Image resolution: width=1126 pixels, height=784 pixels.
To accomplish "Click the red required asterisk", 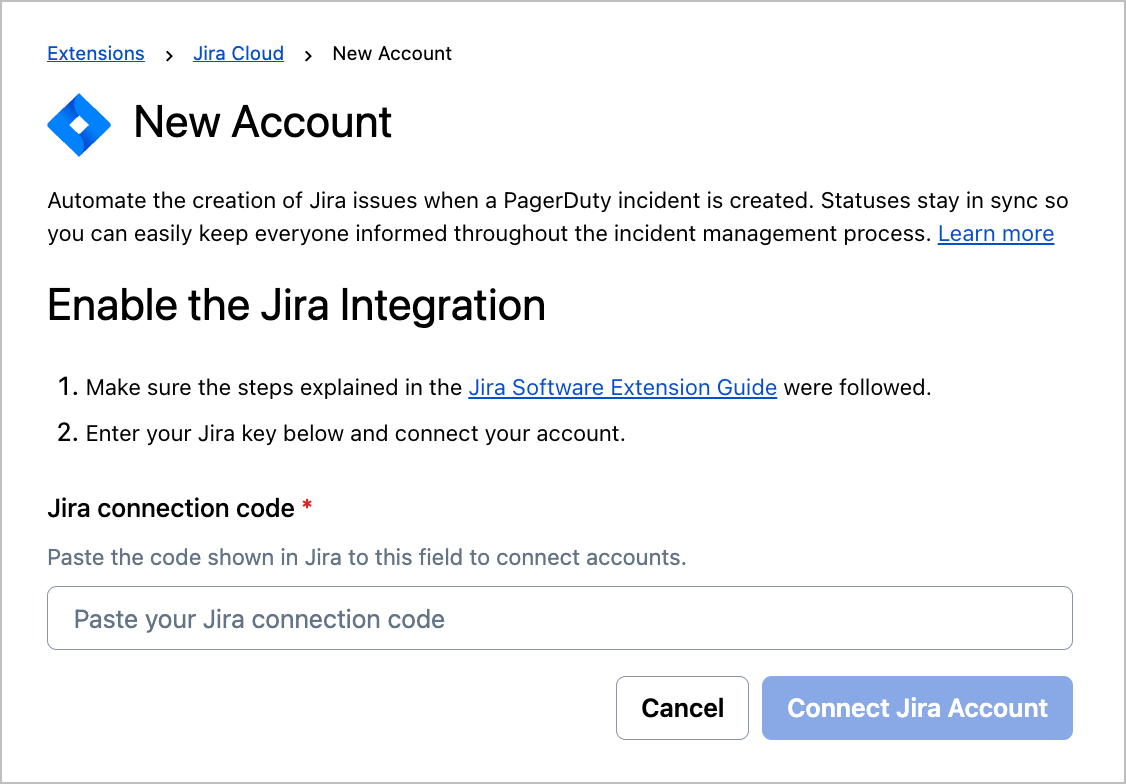I will tap(307, 508).
